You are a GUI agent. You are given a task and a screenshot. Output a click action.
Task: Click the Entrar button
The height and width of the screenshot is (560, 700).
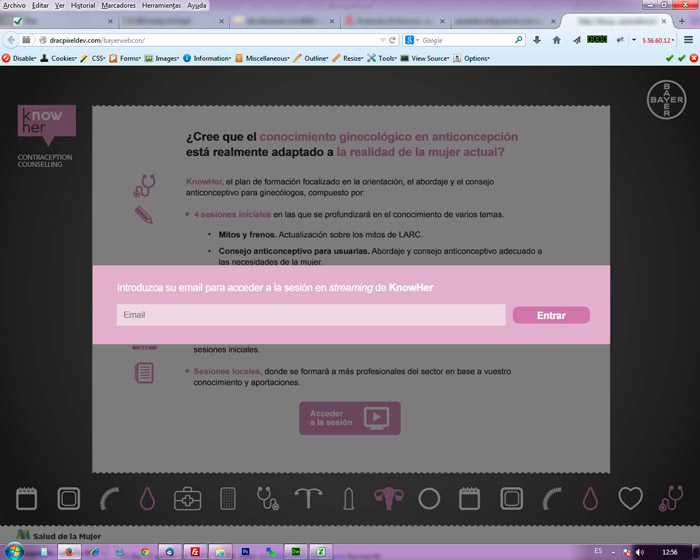pos(551,315)
